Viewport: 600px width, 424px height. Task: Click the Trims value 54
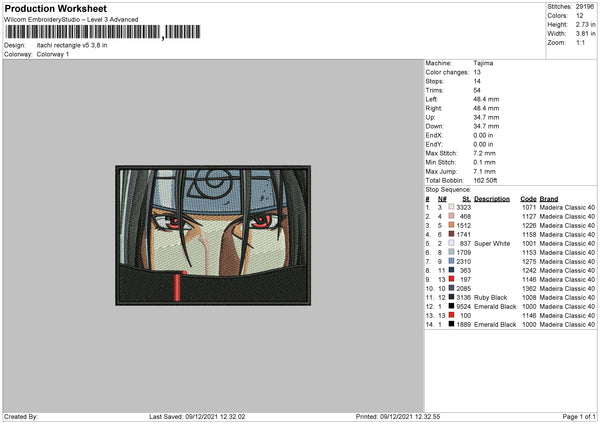477,90
